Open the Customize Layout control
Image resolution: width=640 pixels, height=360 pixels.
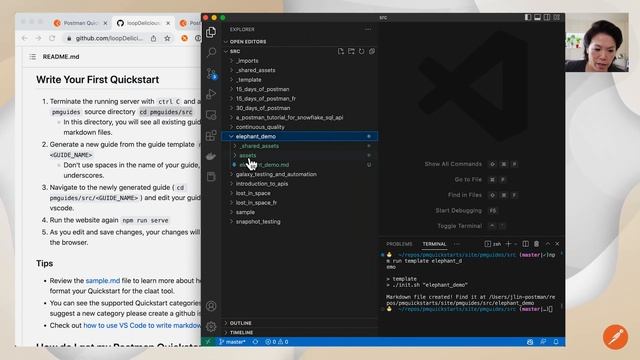pos(557,17)
